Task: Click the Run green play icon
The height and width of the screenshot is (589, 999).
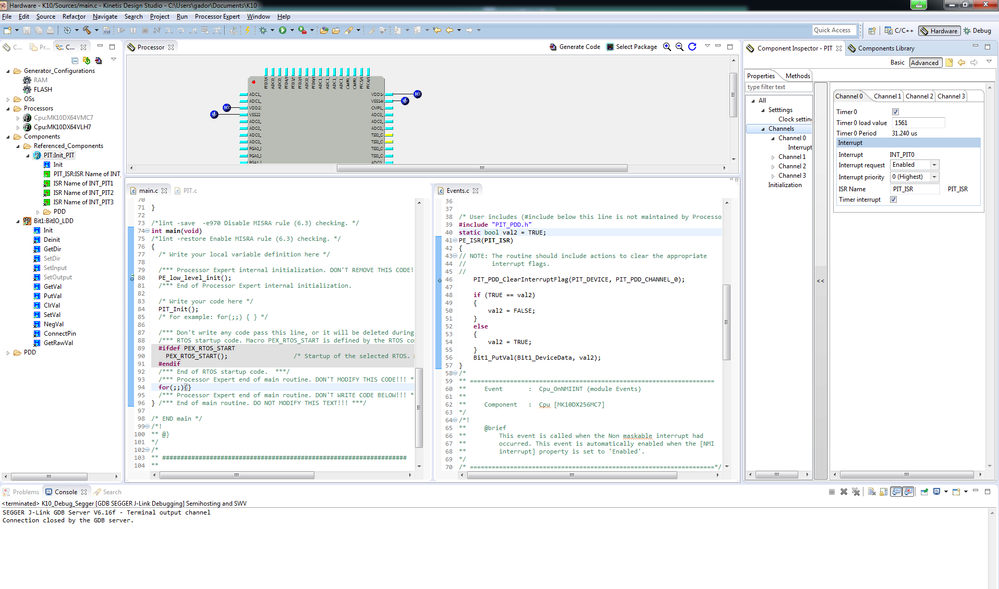Action: click(x=283, y=31)
